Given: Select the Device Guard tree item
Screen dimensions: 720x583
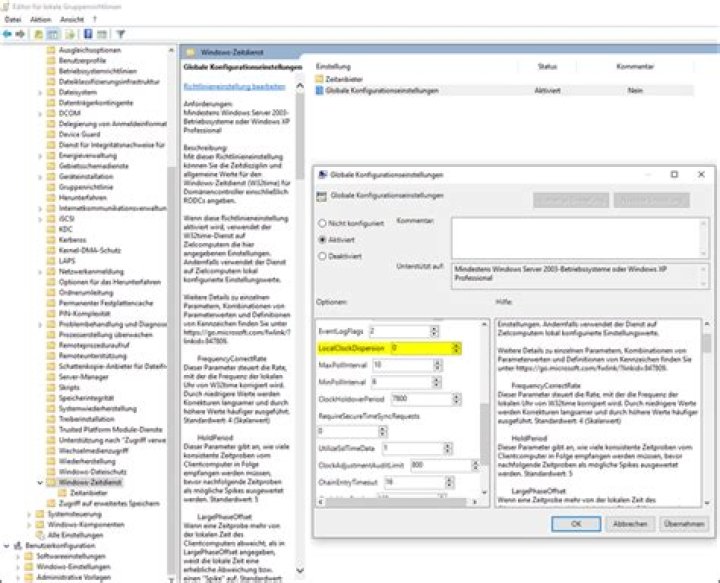Looking at the screenshot, I should point(79,135).
